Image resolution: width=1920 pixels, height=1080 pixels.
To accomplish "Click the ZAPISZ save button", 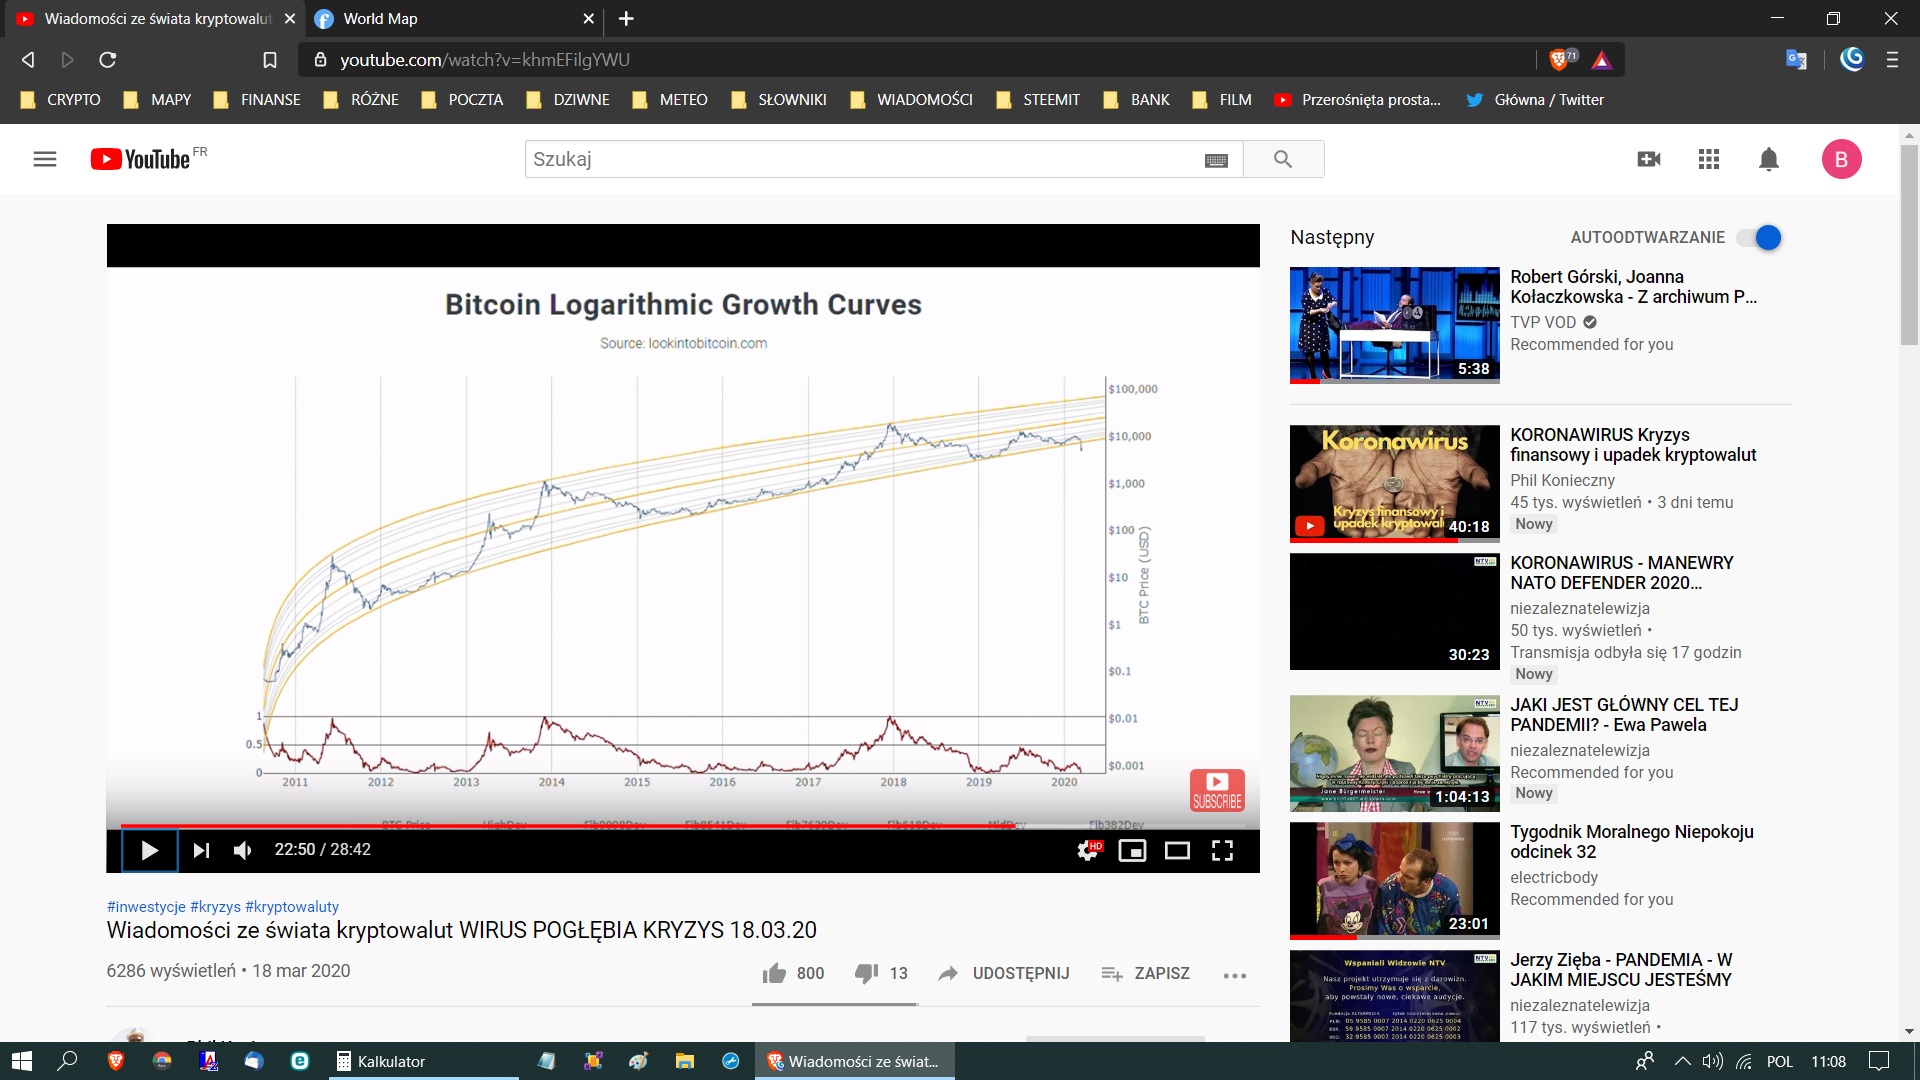I will coord(1146,973).
